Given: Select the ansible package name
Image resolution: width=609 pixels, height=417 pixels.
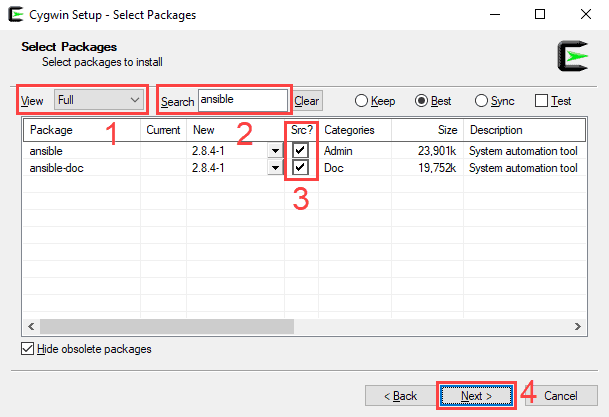Looking at the screenshot, I should (46, 151).
